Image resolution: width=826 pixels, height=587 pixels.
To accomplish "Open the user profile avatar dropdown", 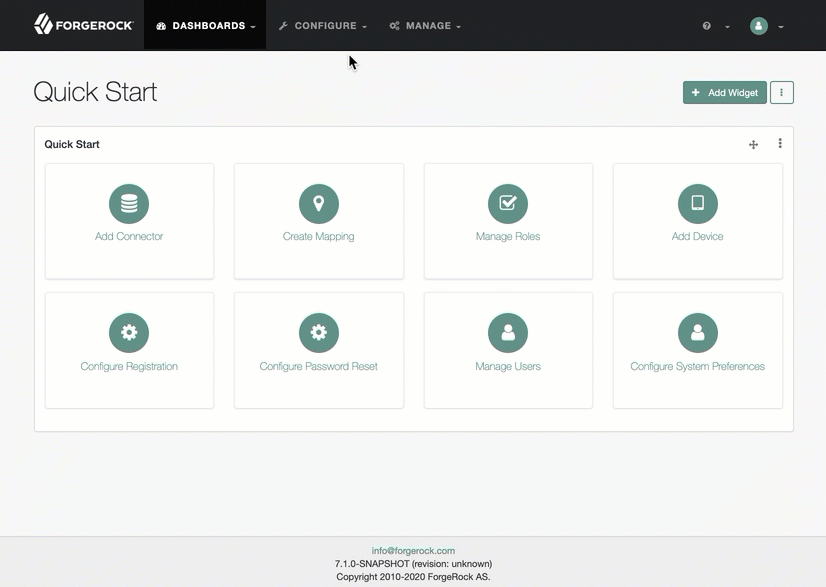I will 766,26.
